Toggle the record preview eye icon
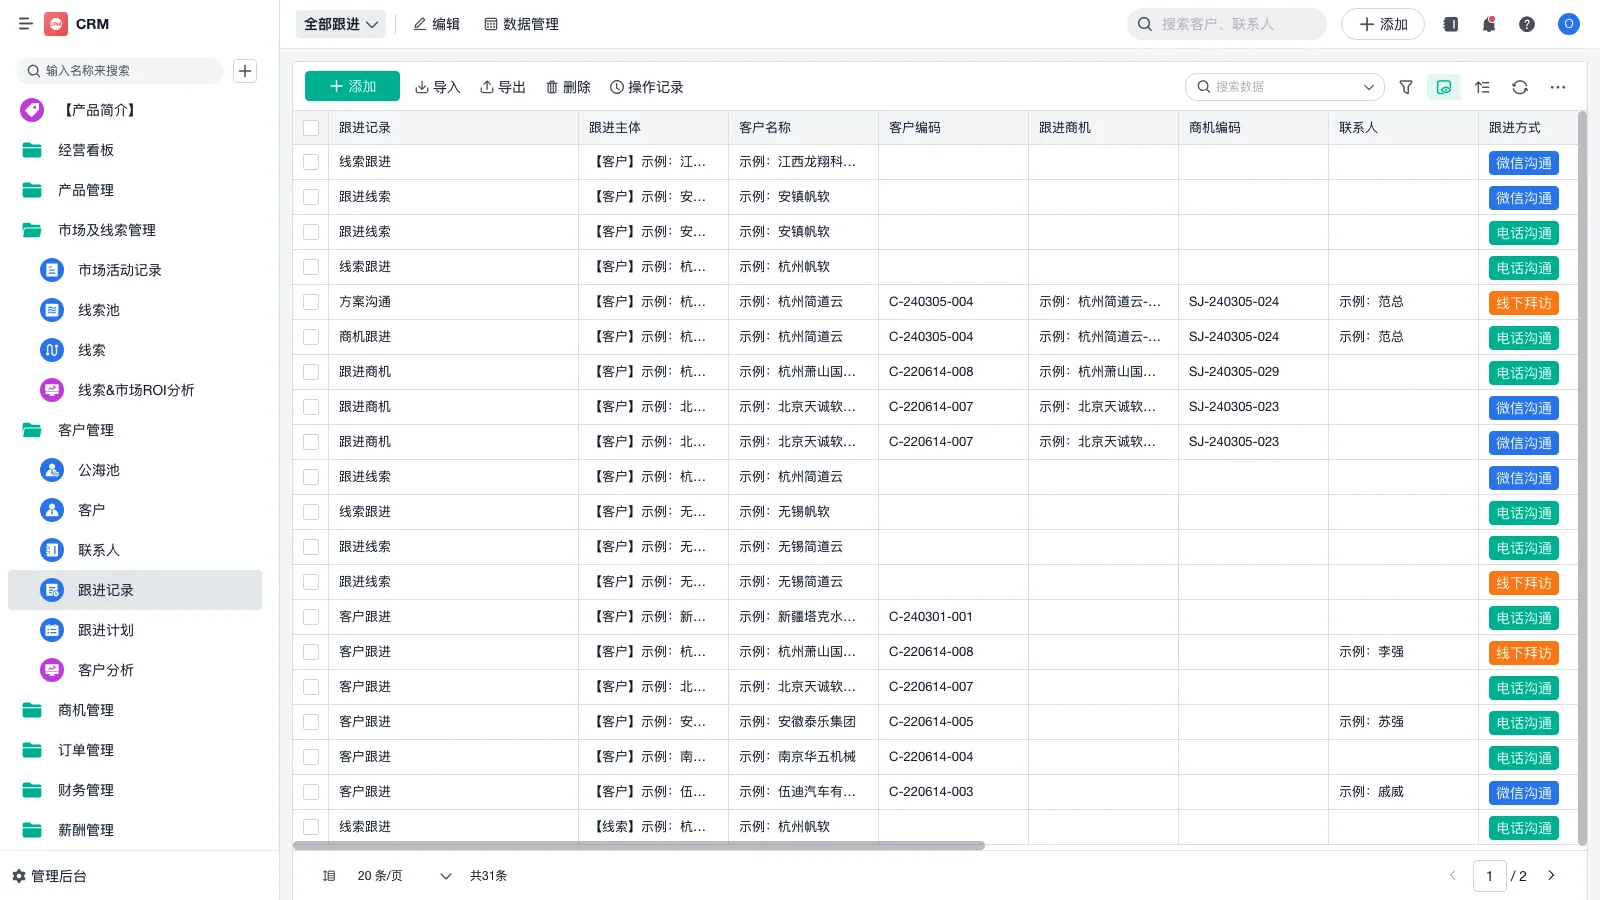 coord(1443,87)
